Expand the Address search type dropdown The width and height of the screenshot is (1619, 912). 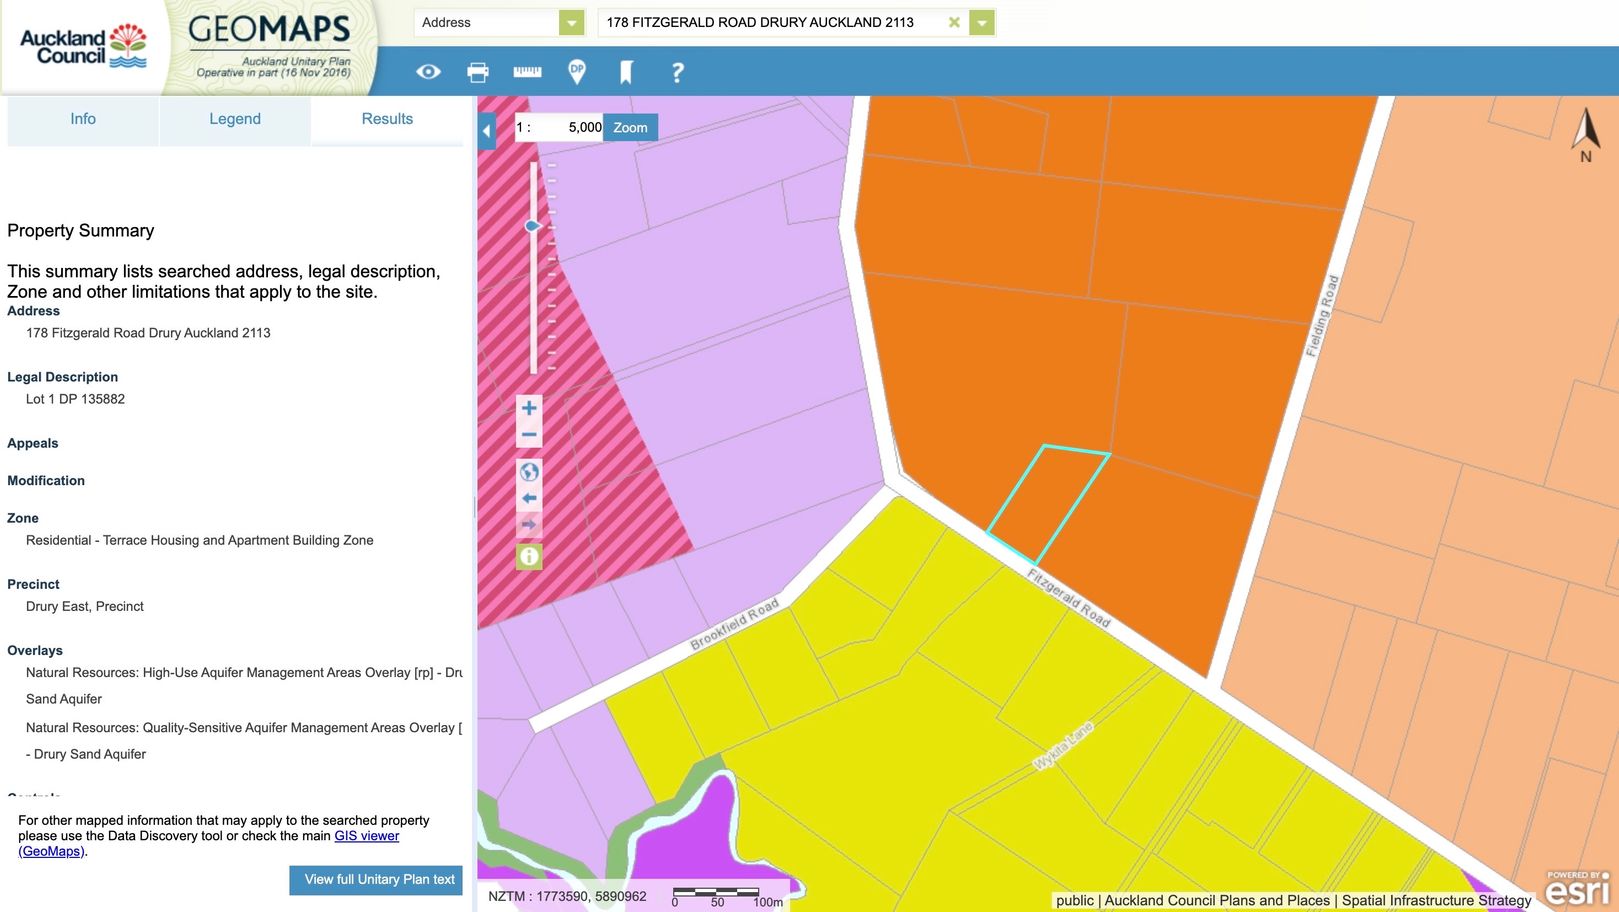point(571,22)
